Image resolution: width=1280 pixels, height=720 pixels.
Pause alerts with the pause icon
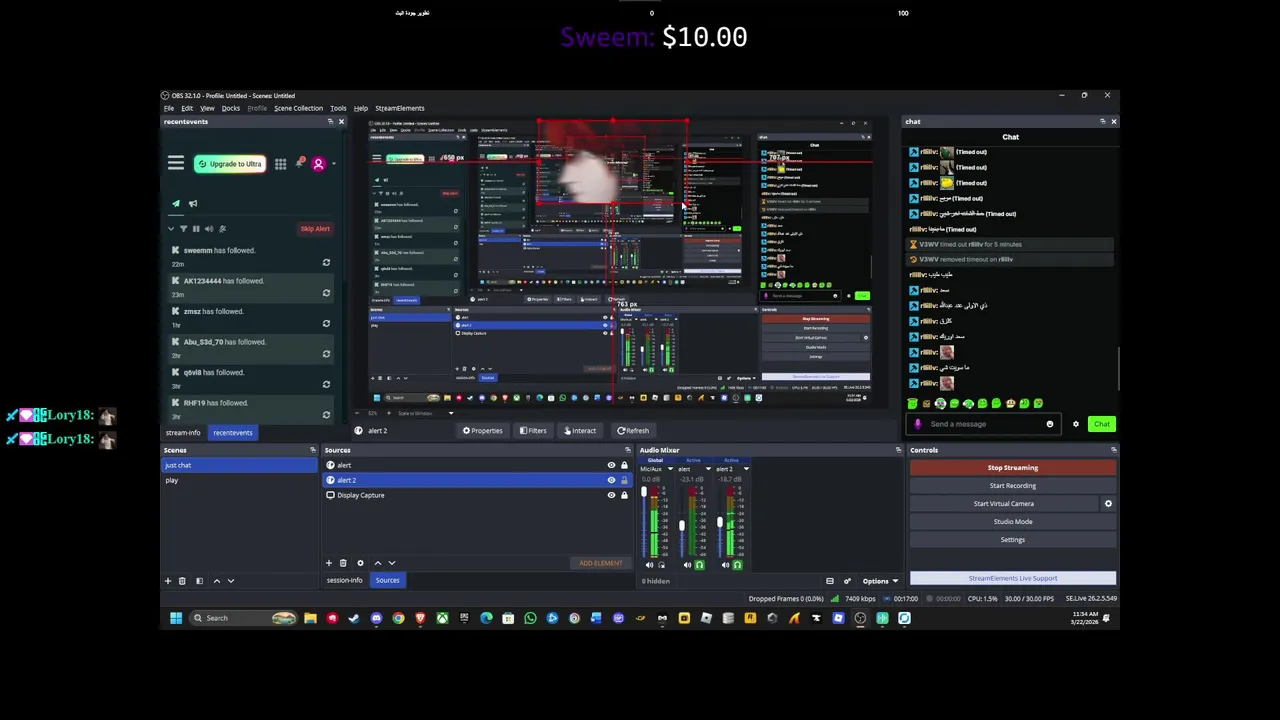click(x=196, y=229)
